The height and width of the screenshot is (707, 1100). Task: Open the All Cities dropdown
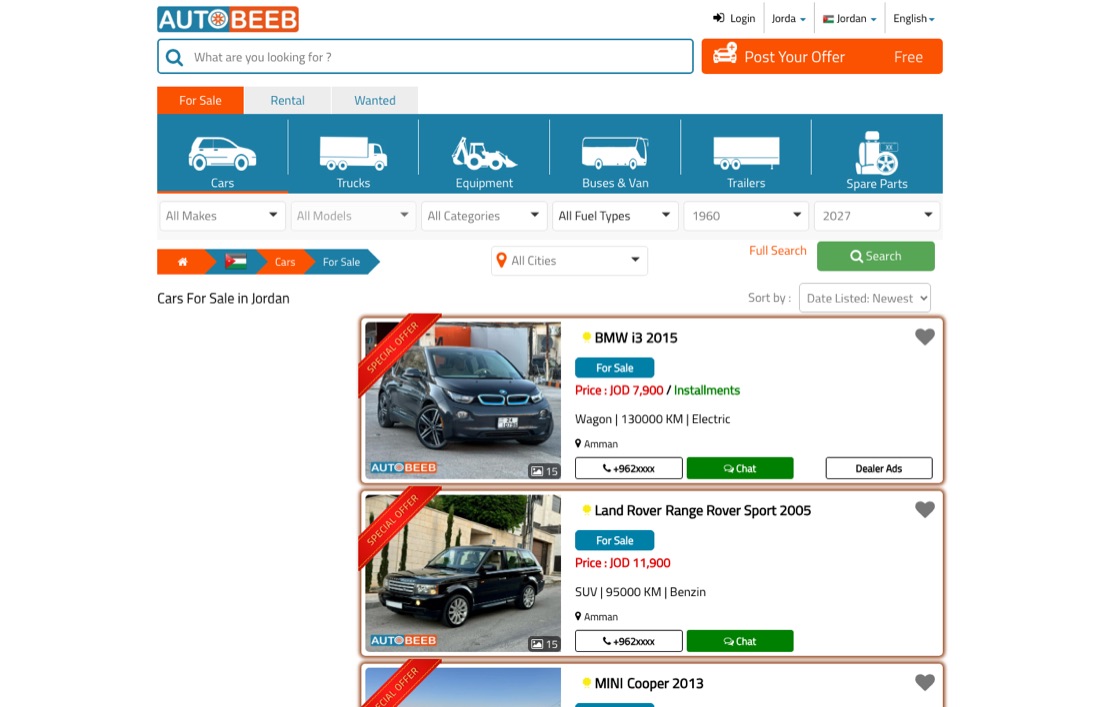pyautogui.click(x=569, y=261)
